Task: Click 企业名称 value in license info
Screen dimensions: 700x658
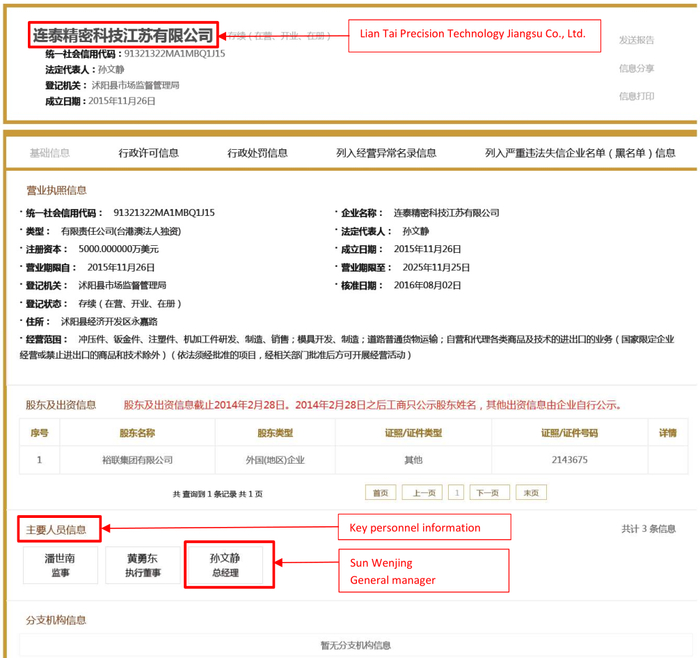Action: coord(446,213)
